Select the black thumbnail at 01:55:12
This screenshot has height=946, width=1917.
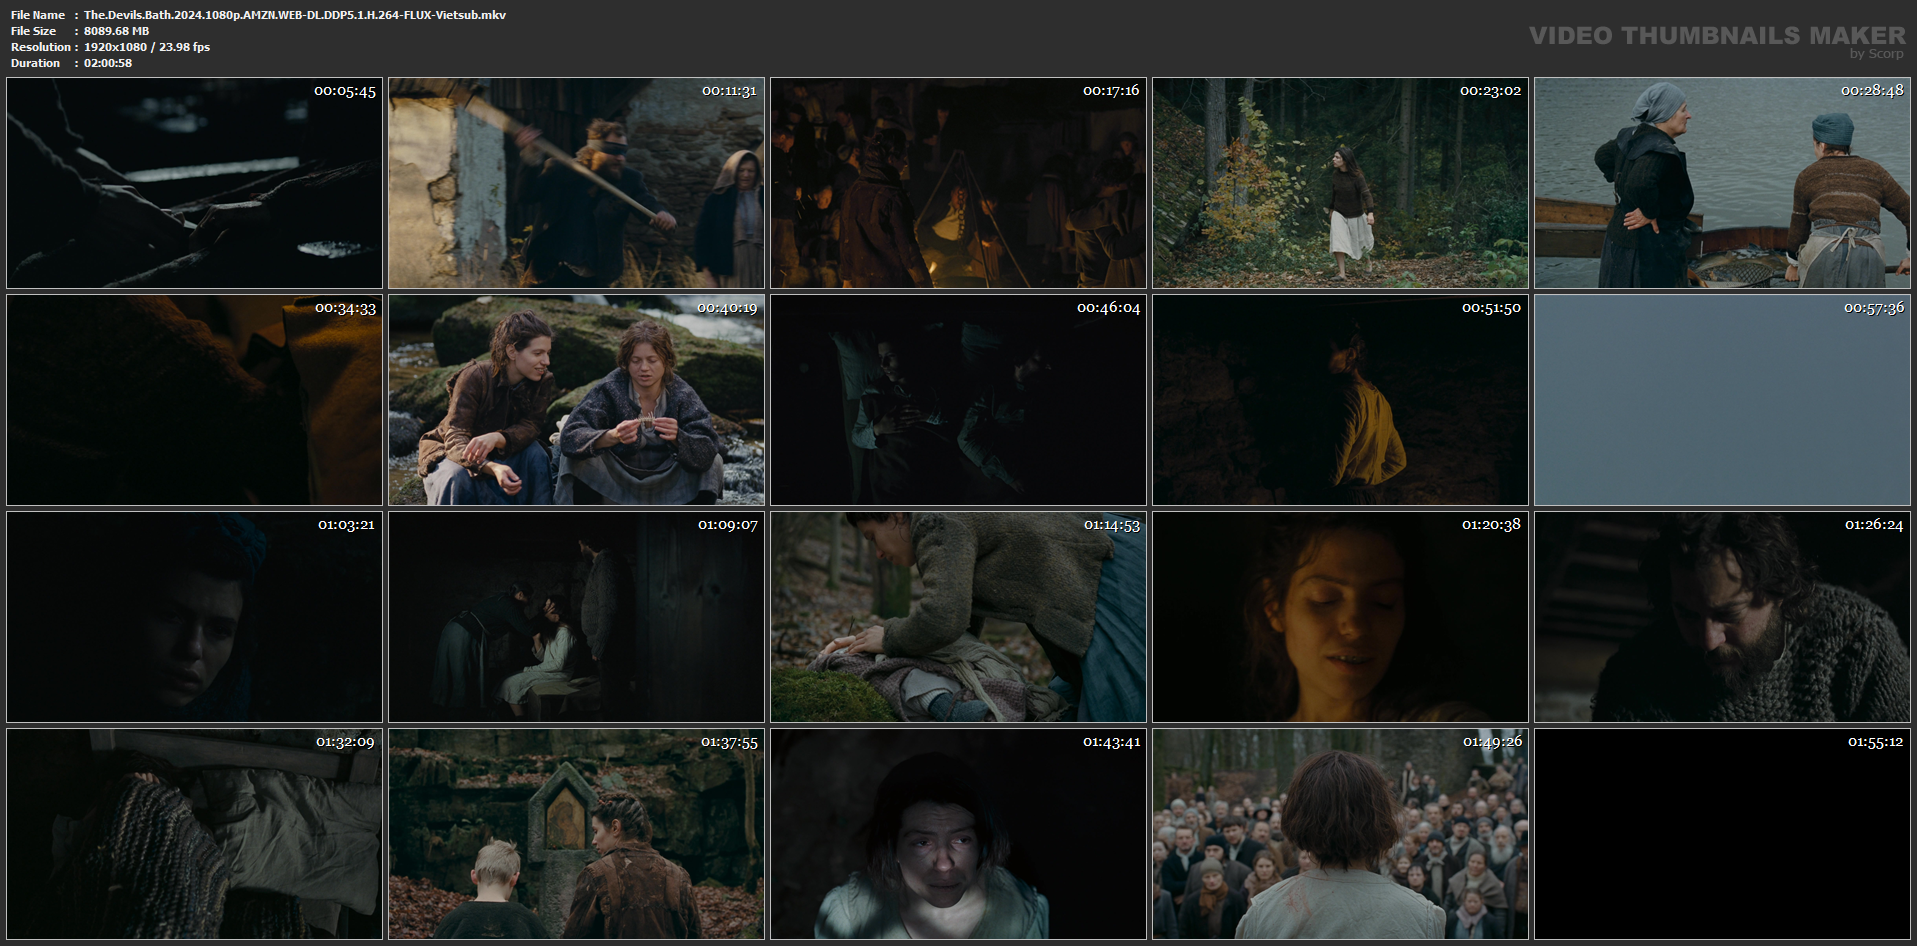[x=1722, y=834]
